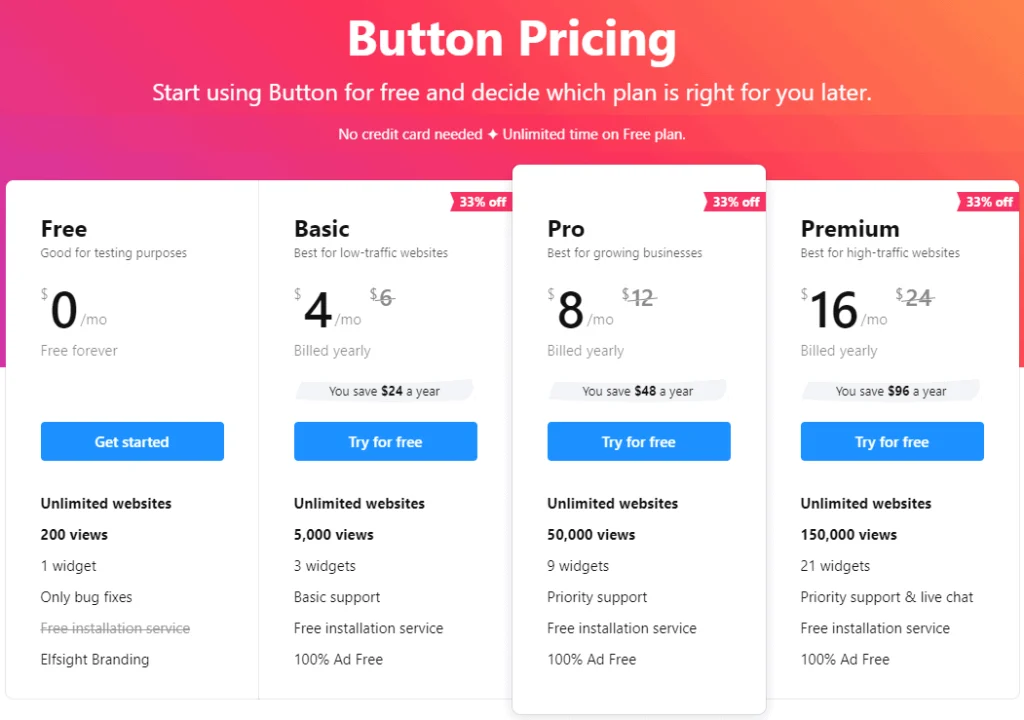Click Try for free under Pro plan
This screenshot has height=720, width=1024.
(x=638, y=441)
